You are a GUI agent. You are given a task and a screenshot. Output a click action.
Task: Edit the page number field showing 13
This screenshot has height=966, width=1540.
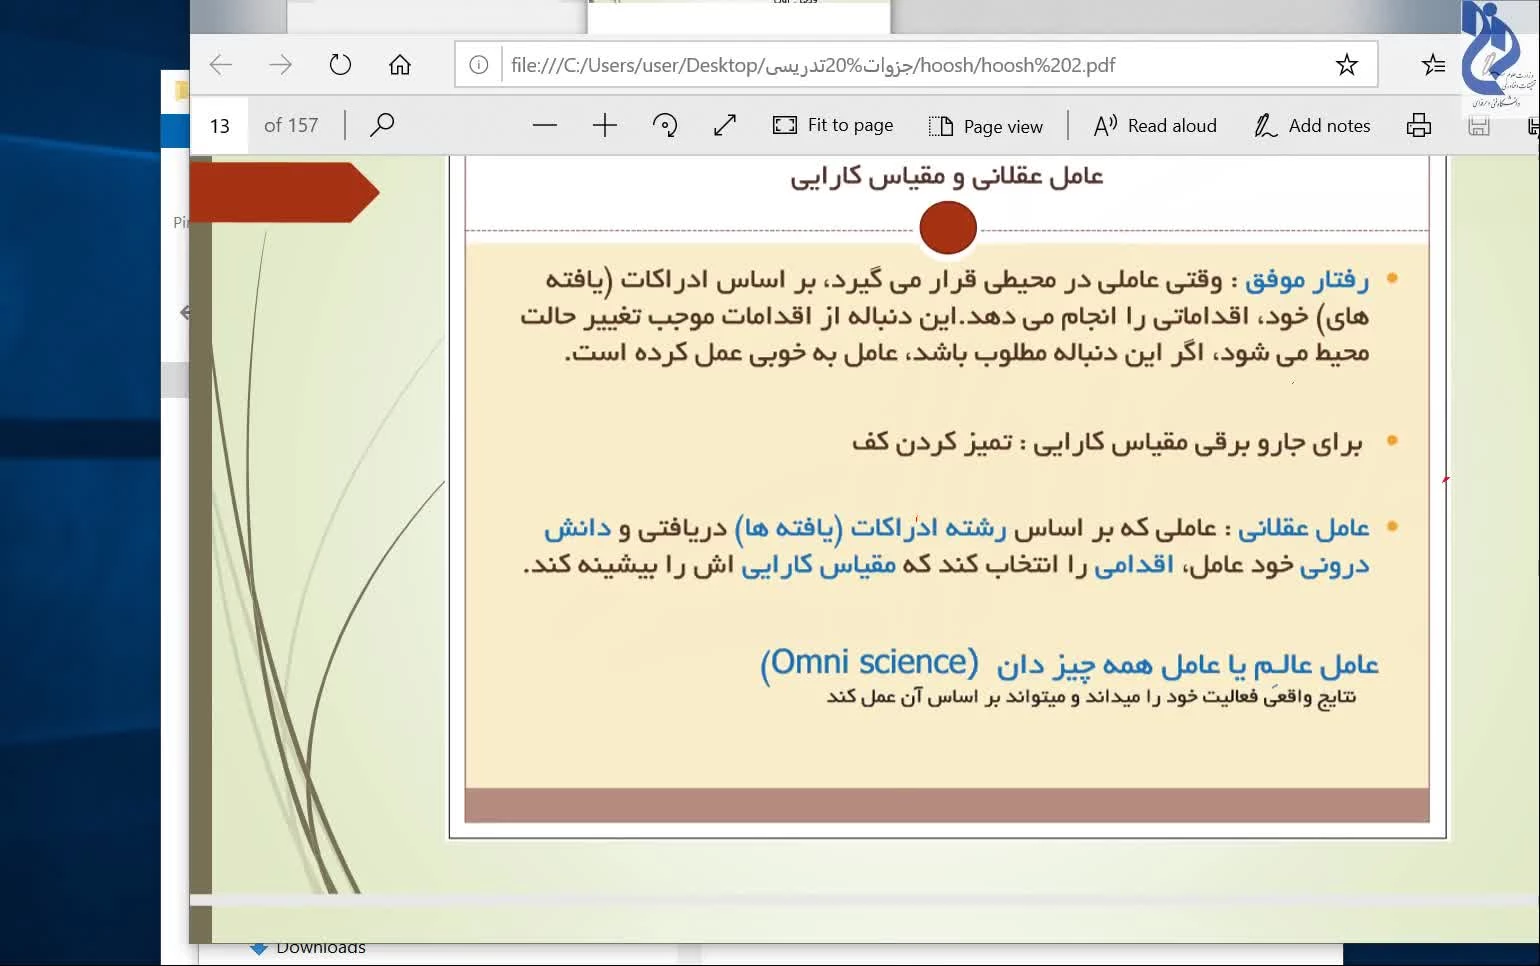(x=219, y=126)
